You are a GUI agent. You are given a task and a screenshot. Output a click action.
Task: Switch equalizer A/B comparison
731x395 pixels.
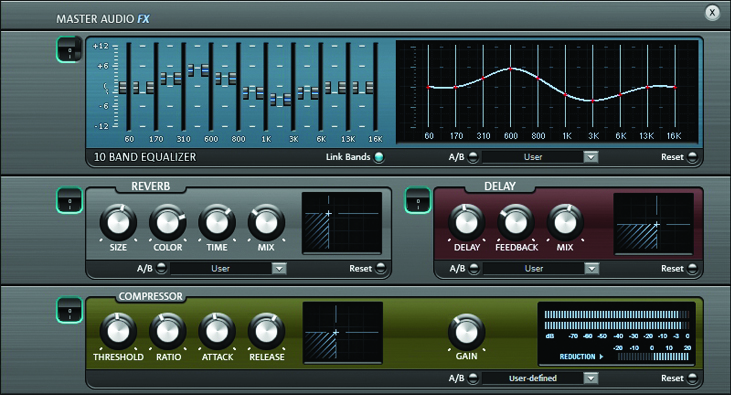(473, 157)
